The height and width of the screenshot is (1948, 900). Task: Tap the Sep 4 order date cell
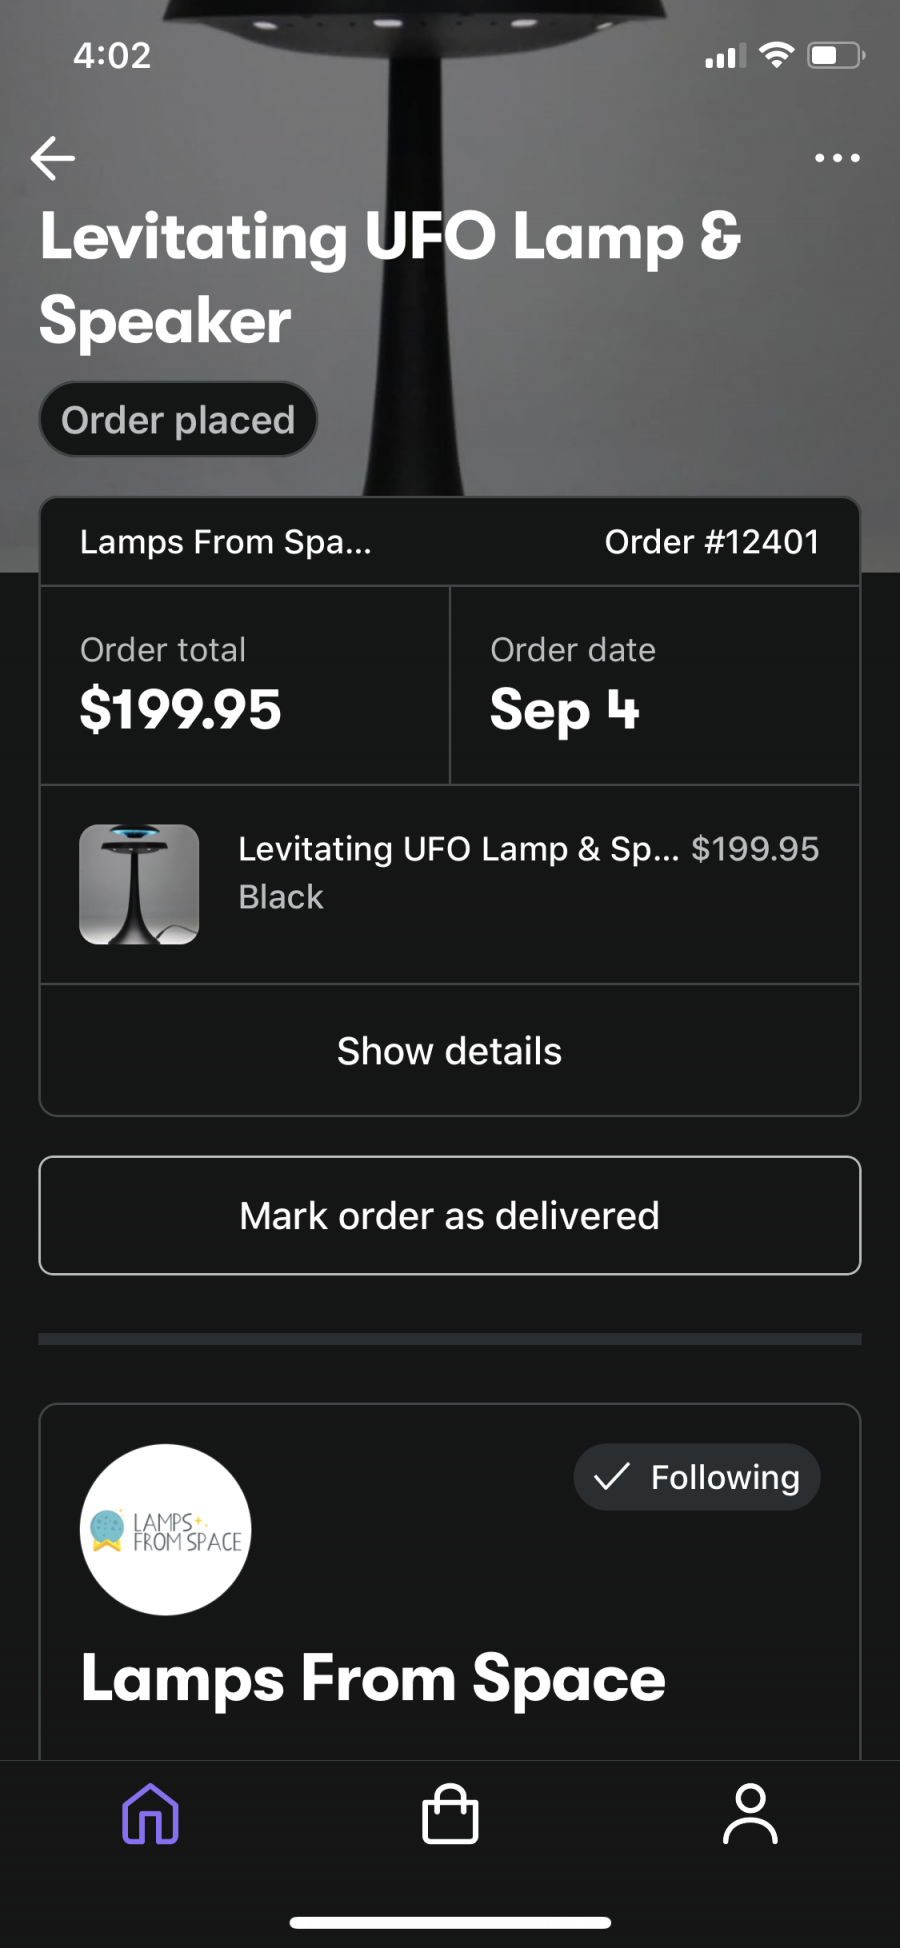pos(655,686)
